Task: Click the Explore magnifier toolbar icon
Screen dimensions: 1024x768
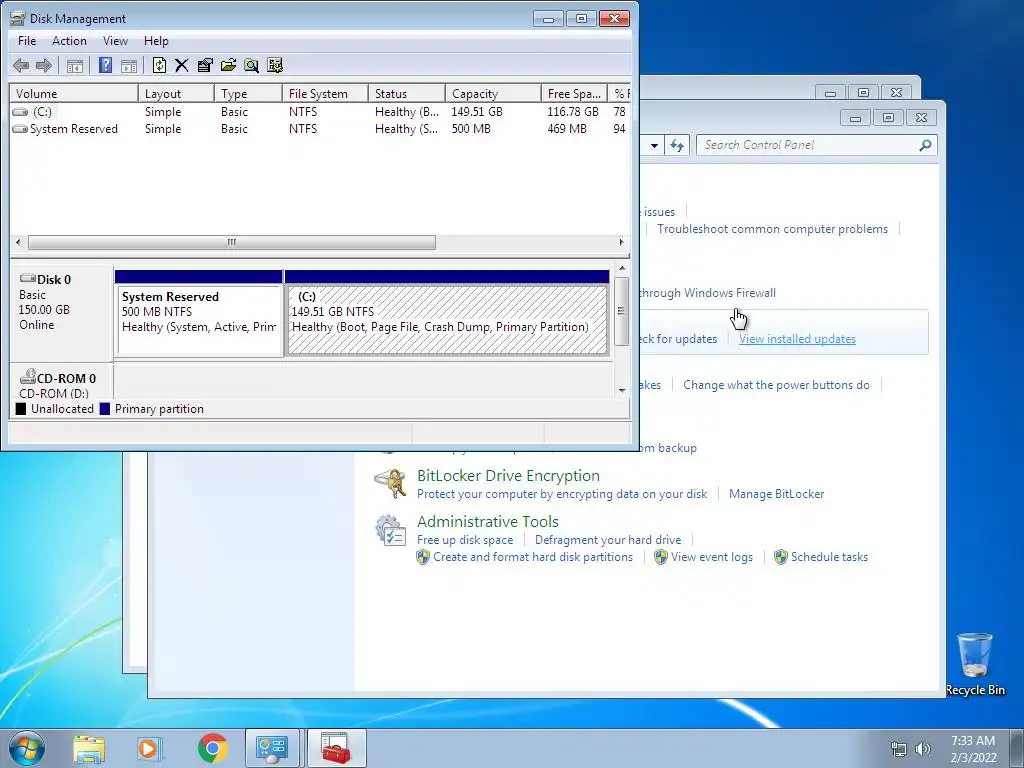Action: coord(251,65)
